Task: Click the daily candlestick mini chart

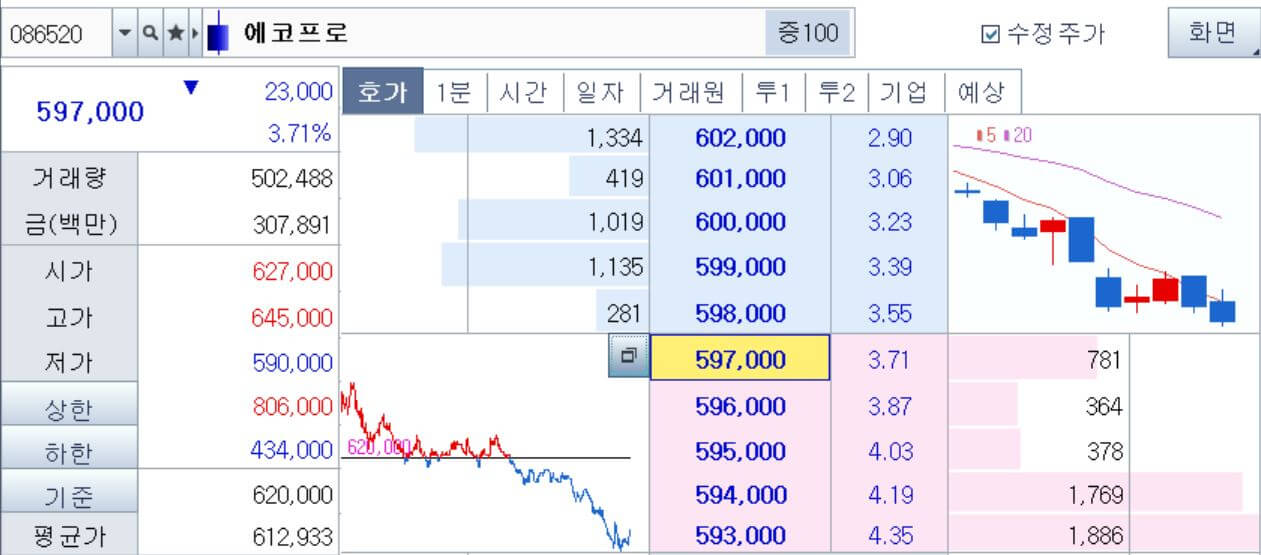Action: pos(1102,224)
